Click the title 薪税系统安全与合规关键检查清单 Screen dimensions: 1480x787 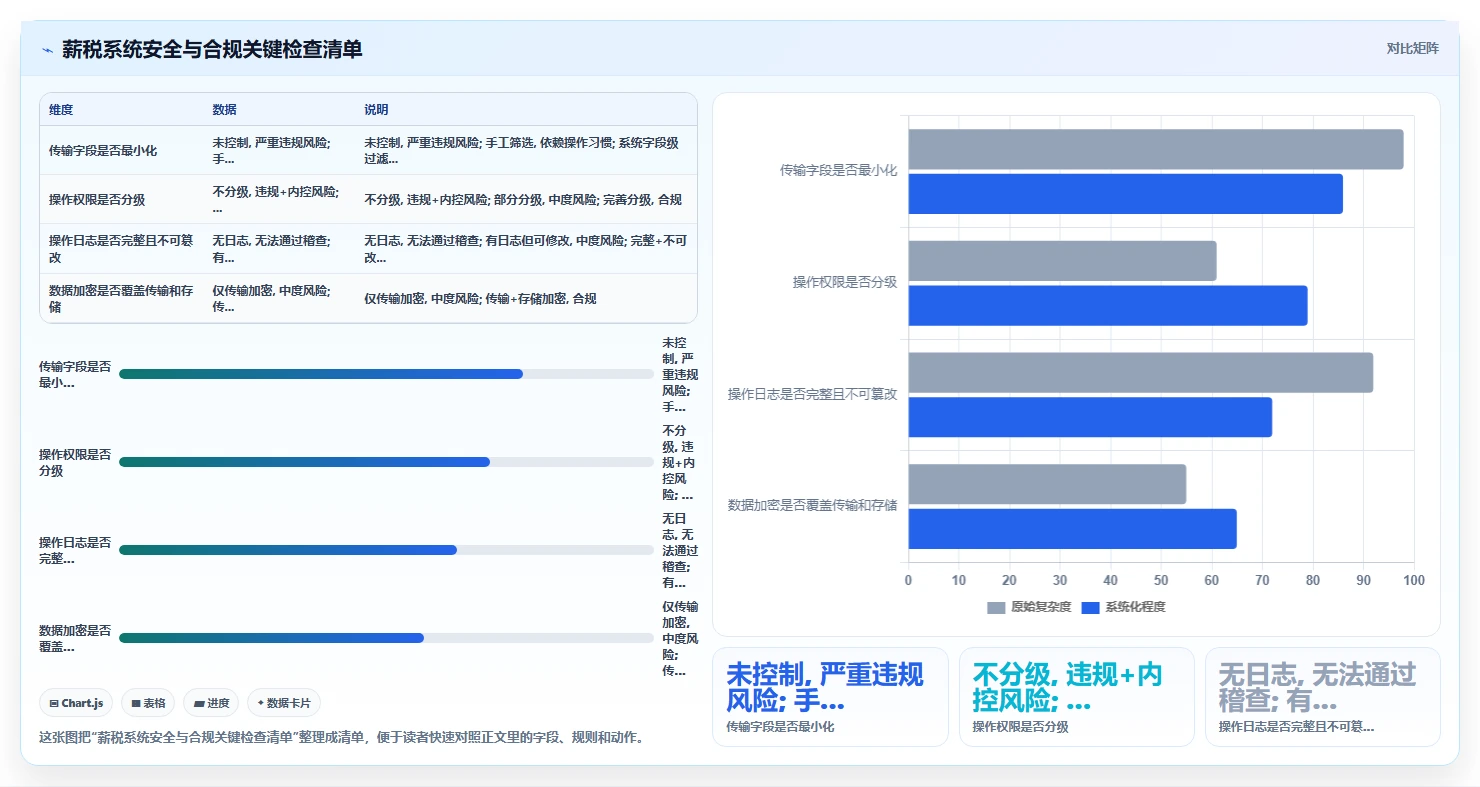(x=212, y=49)
